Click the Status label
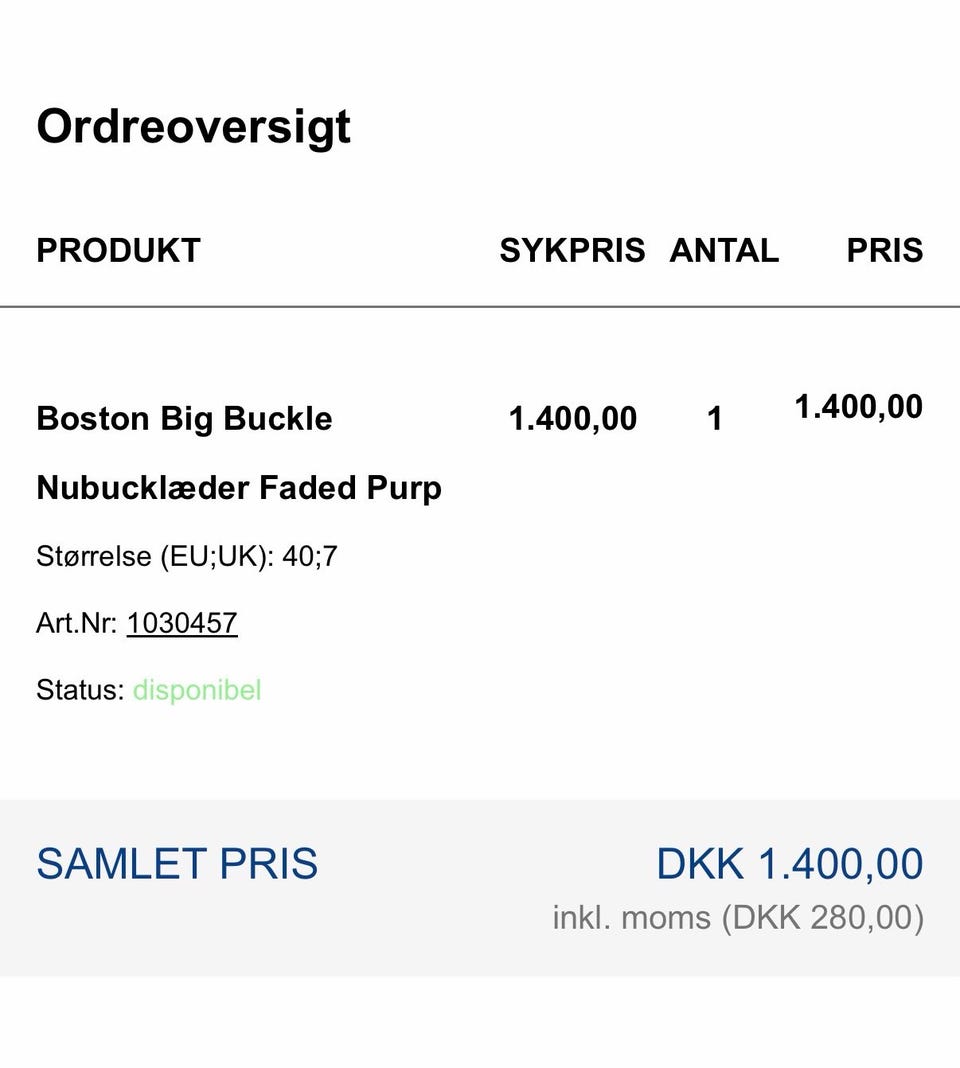The width and height of the screenshot is (960, 1068). pyautogui.click(x=80, y=690)
